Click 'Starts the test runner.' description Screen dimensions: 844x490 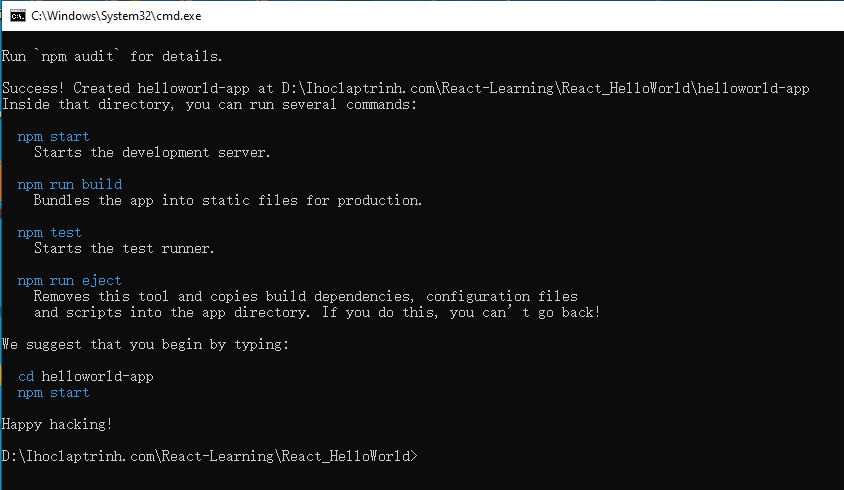(x=124, y=249)
